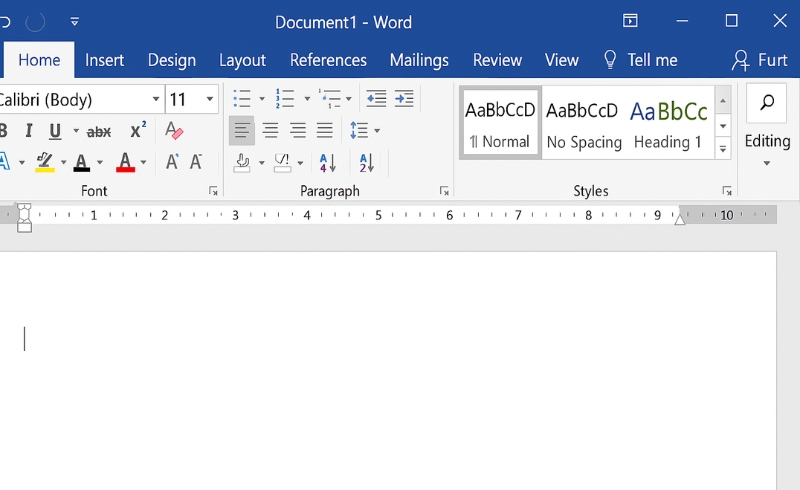Image resolution: width=800 pixels, height=490 pixels.
Task: Open the Design tab
Action: (171, 60)
